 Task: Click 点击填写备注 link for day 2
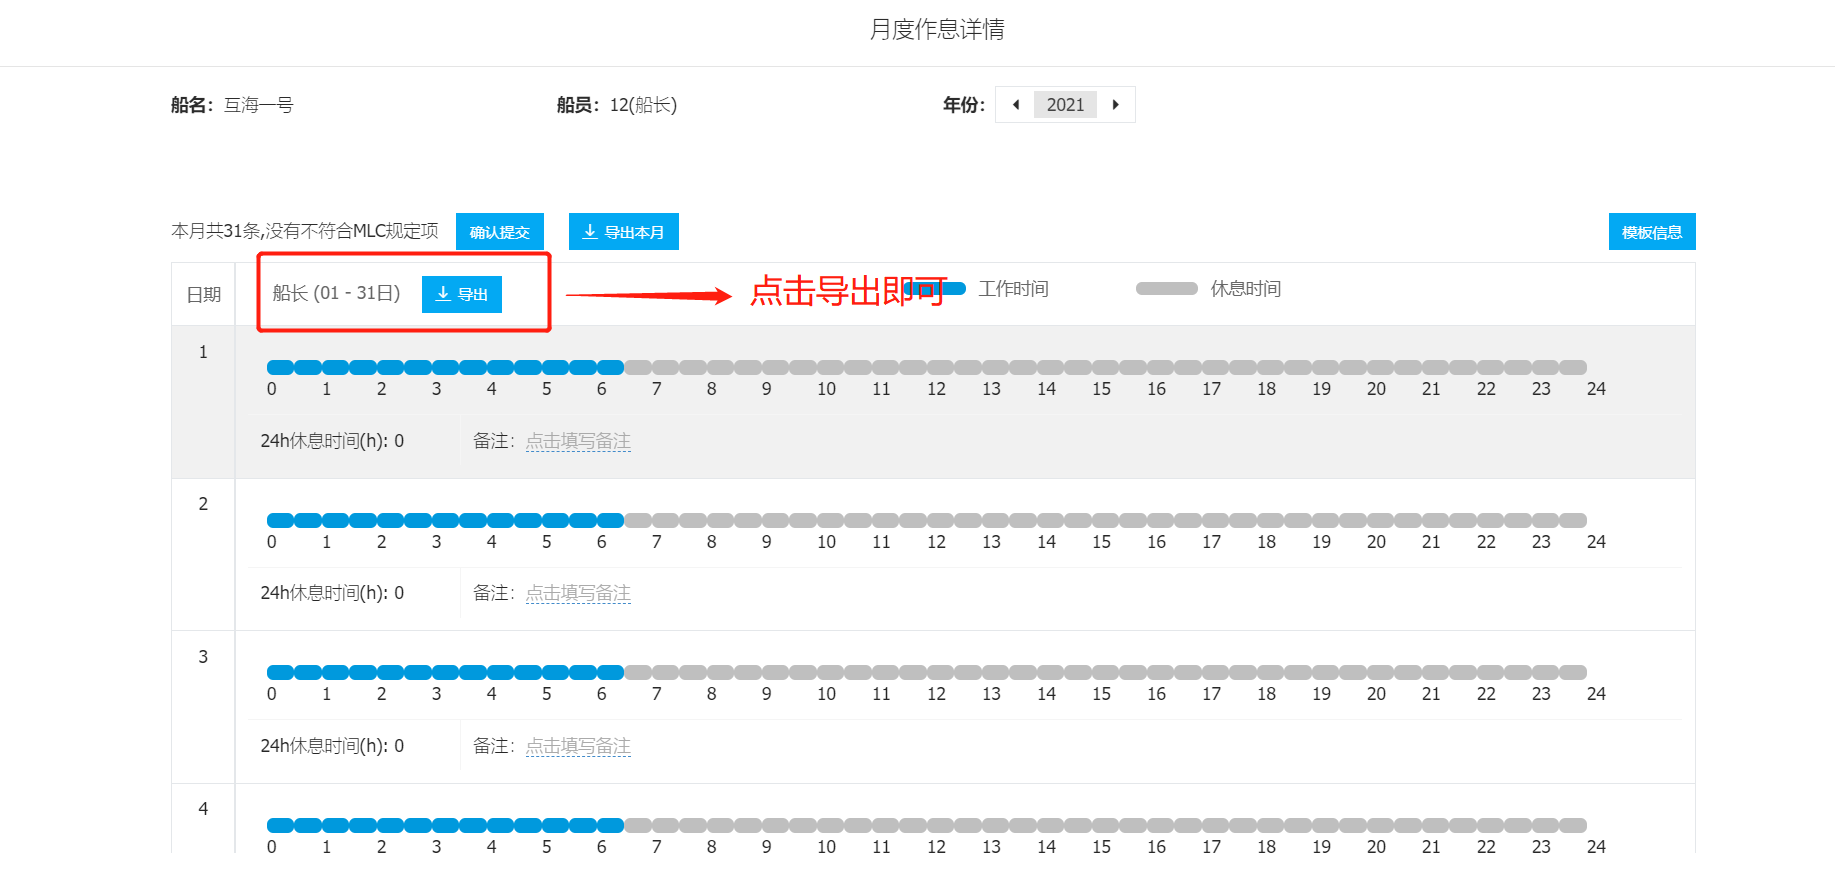click(x=578, y=593)
